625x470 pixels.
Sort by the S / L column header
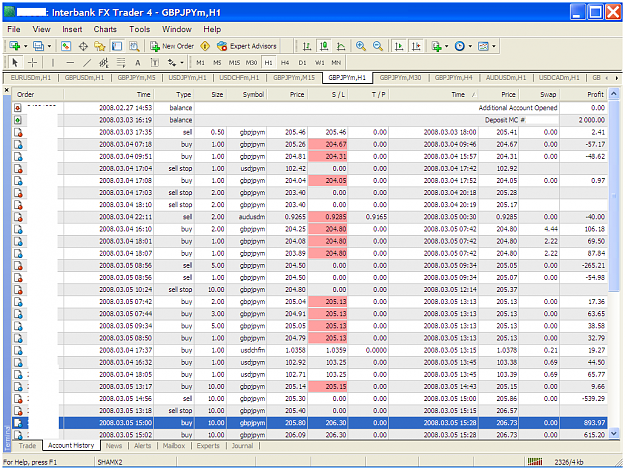[328, 94]
